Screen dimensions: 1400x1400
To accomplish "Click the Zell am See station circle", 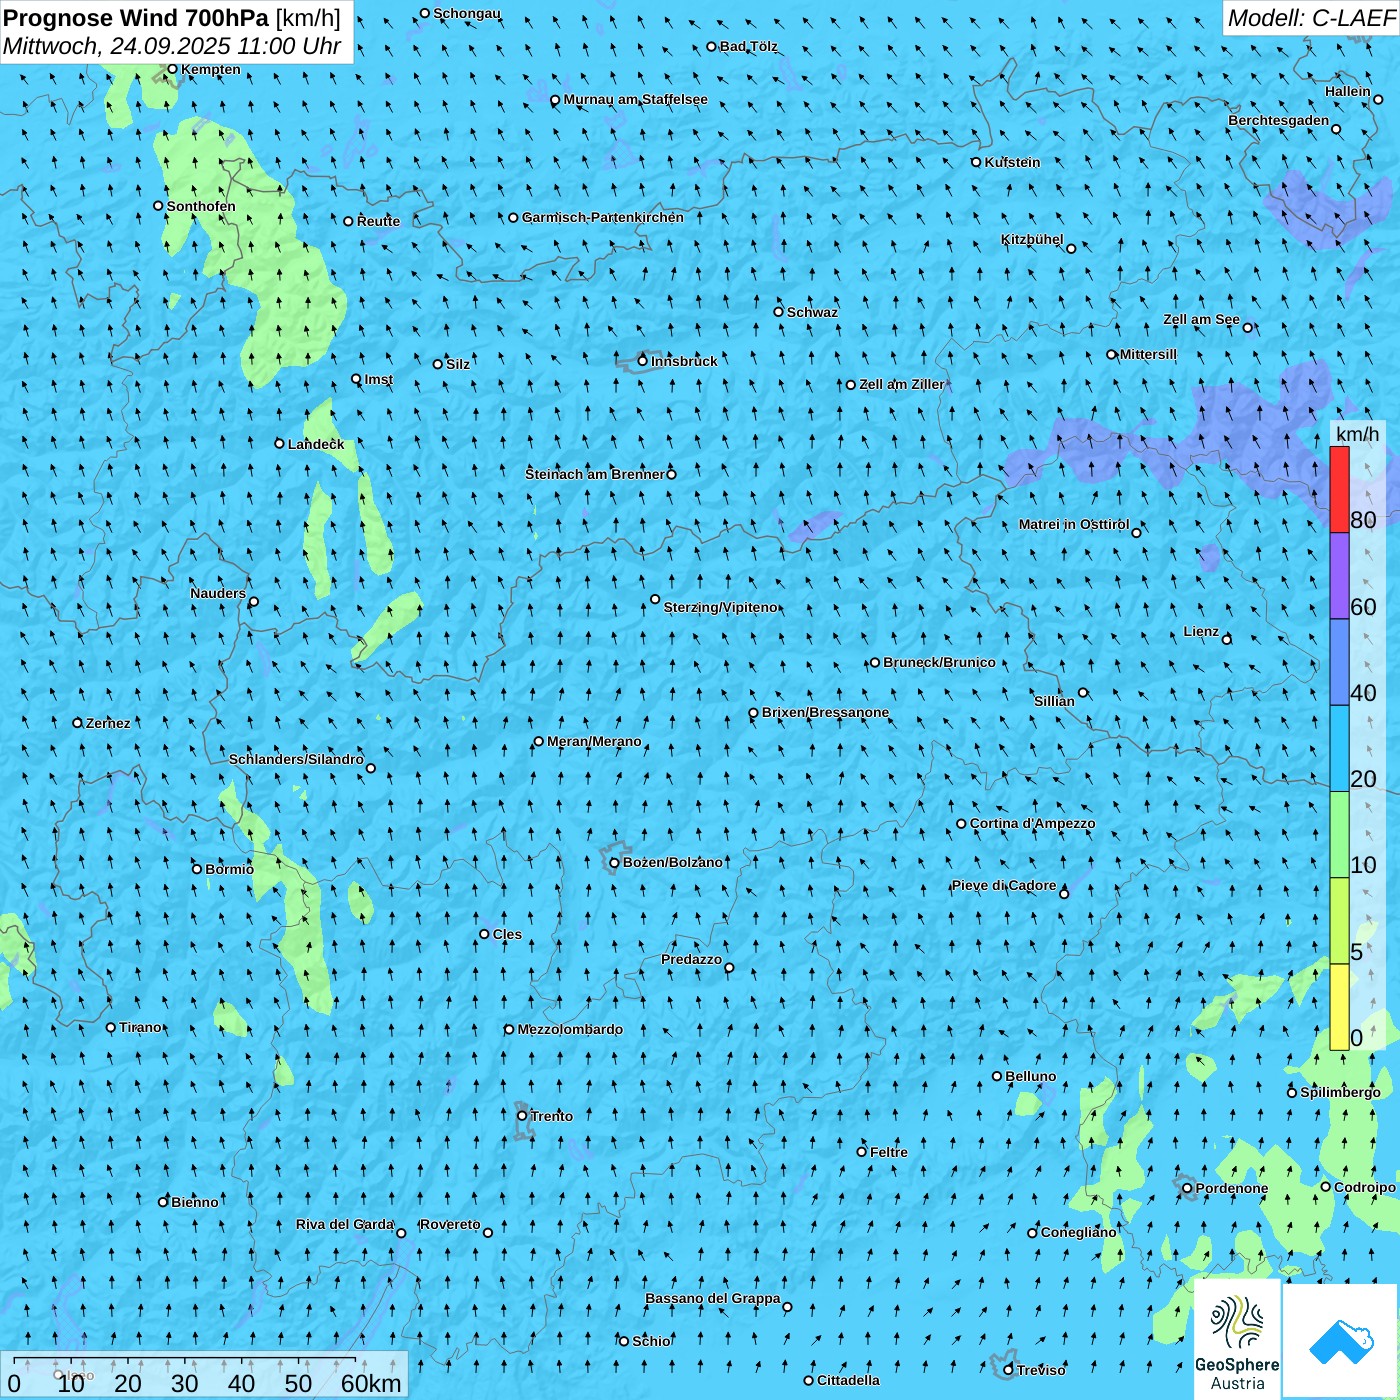I will pyautogui.click(x=1248, y=327).
